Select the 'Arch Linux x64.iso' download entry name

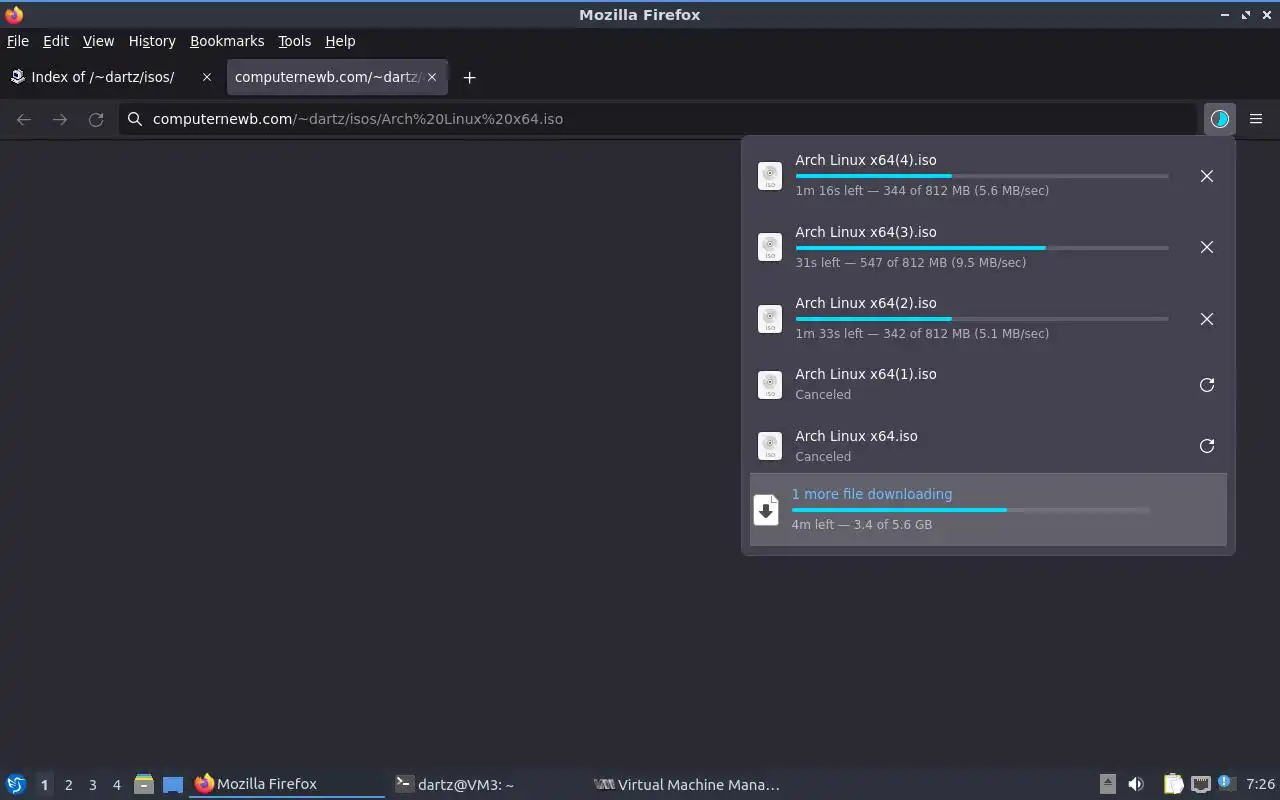(x=856, y=436)
